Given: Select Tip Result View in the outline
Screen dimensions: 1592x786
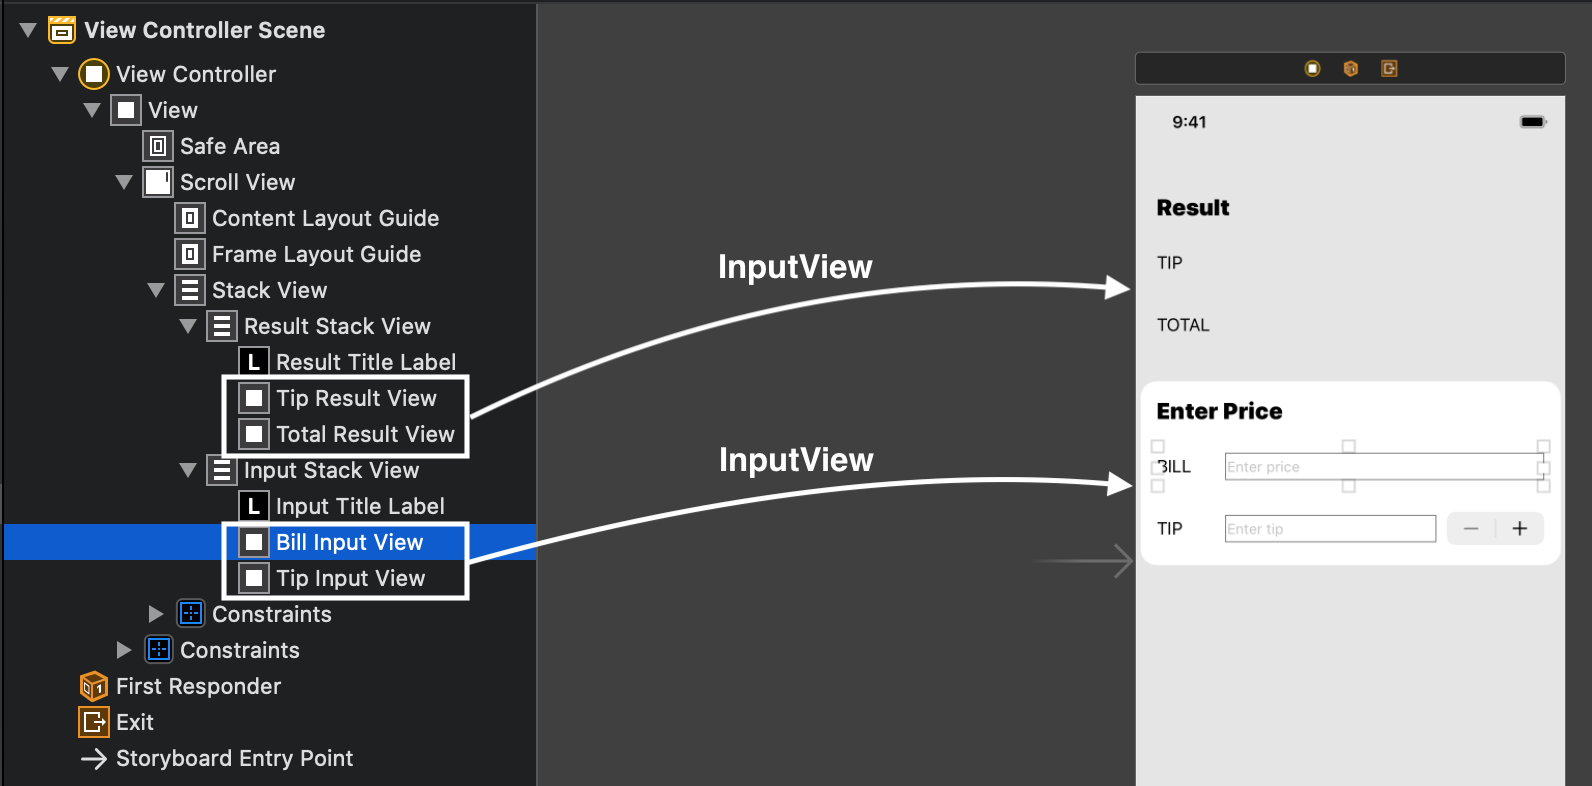Looking at the screenshot, I should (x=356, y=398).
